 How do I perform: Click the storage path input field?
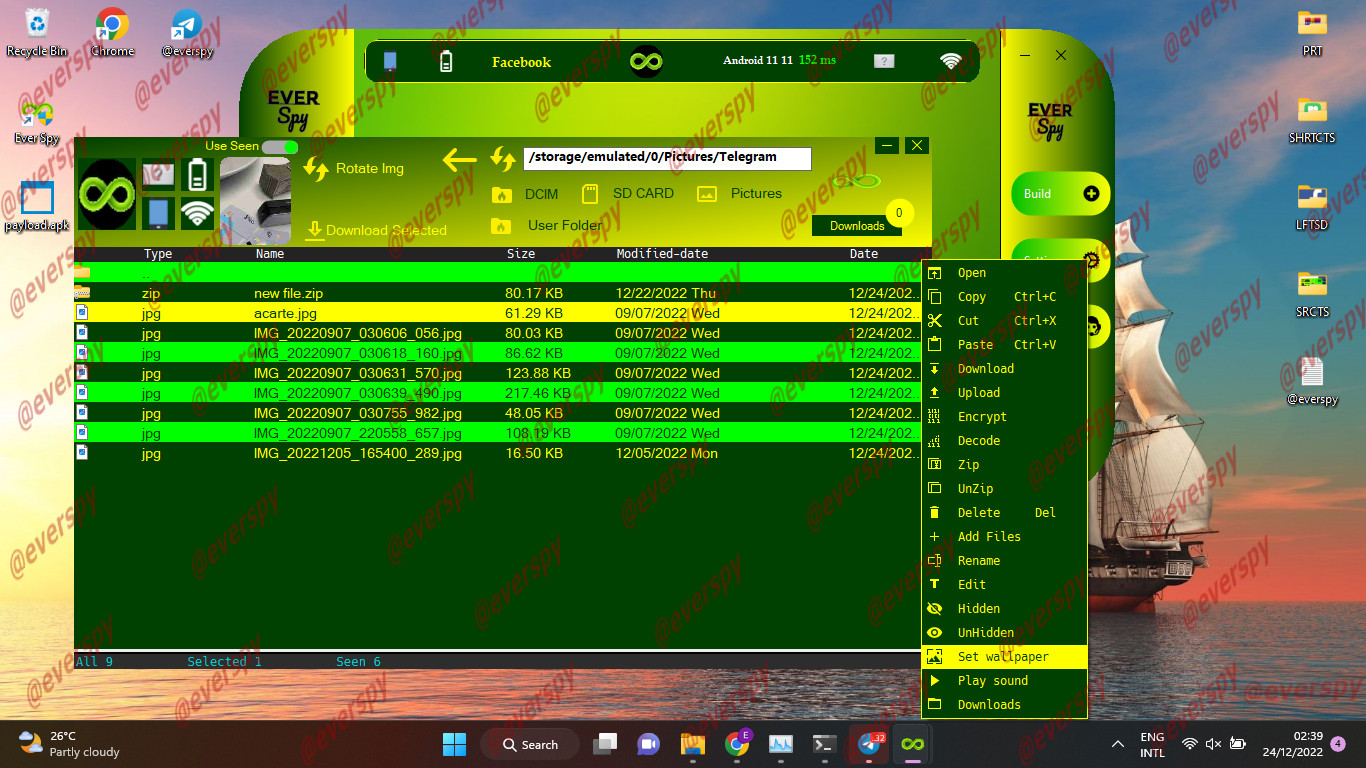[x=667, y=158]
